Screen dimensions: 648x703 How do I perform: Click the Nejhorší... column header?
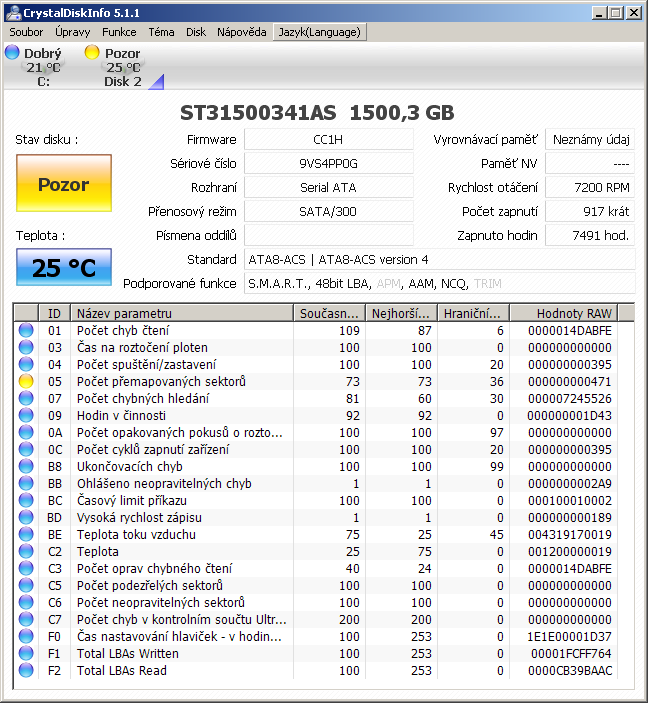point(401,313)
